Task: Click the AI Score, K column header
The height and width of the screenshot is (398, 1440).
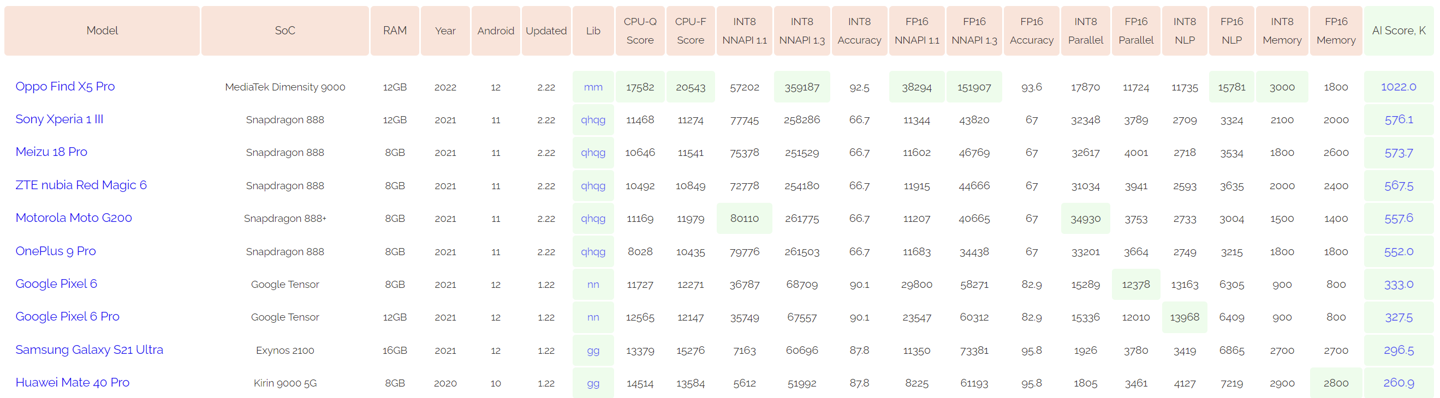Action: coord(1399,31)
